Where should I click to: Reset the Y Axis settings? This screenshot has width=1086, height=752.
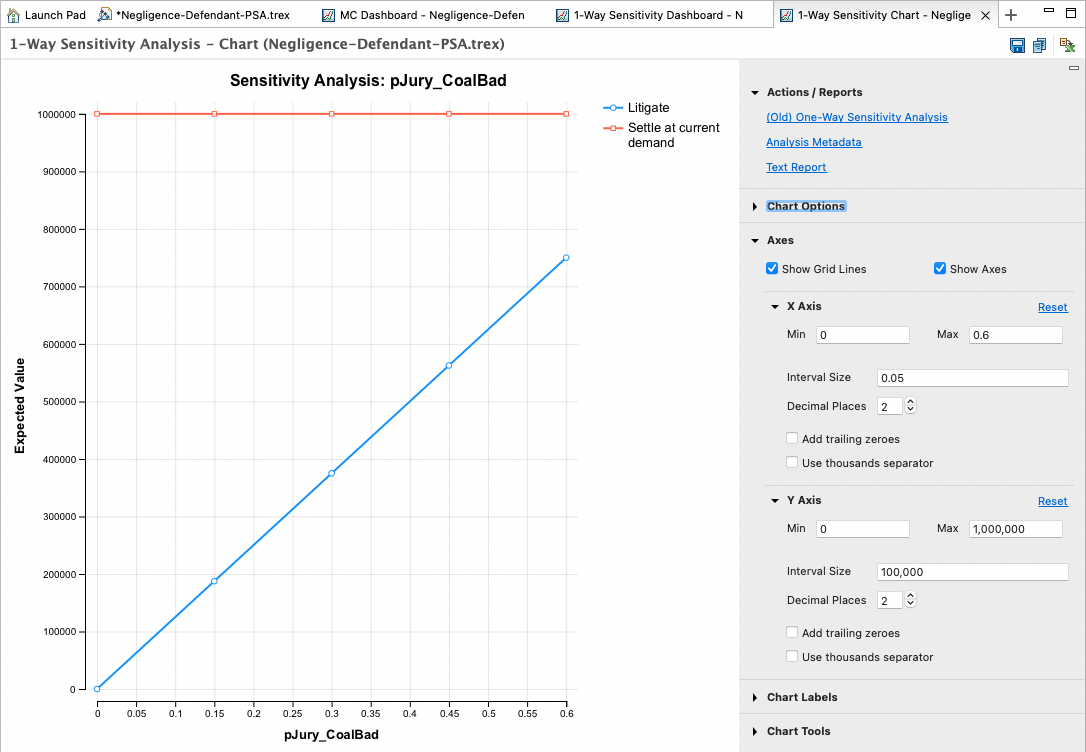tap(1052, 501)
